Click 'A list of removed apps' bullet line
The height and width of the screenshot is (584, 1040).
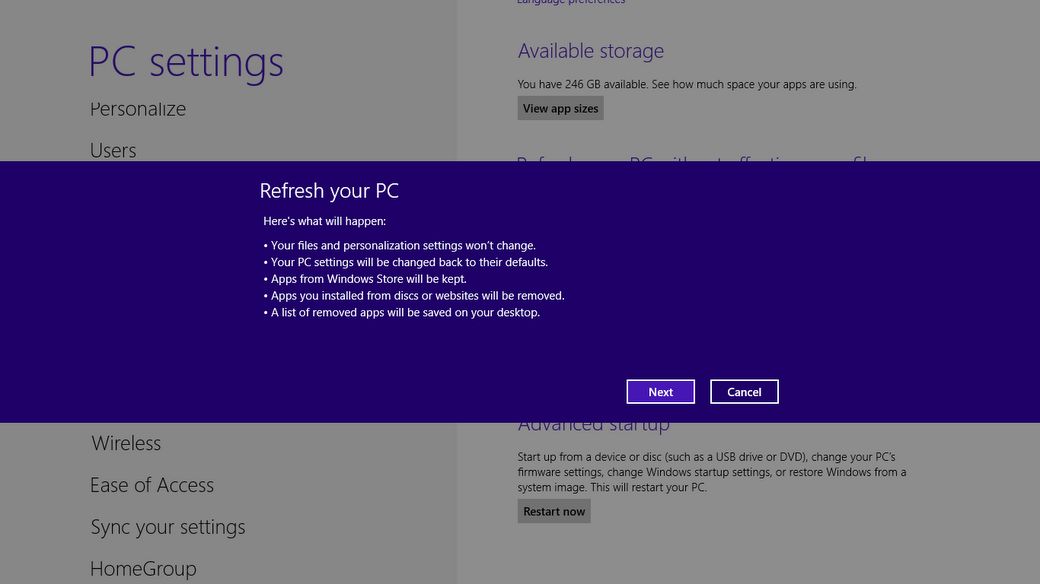[x=401, y=312]
